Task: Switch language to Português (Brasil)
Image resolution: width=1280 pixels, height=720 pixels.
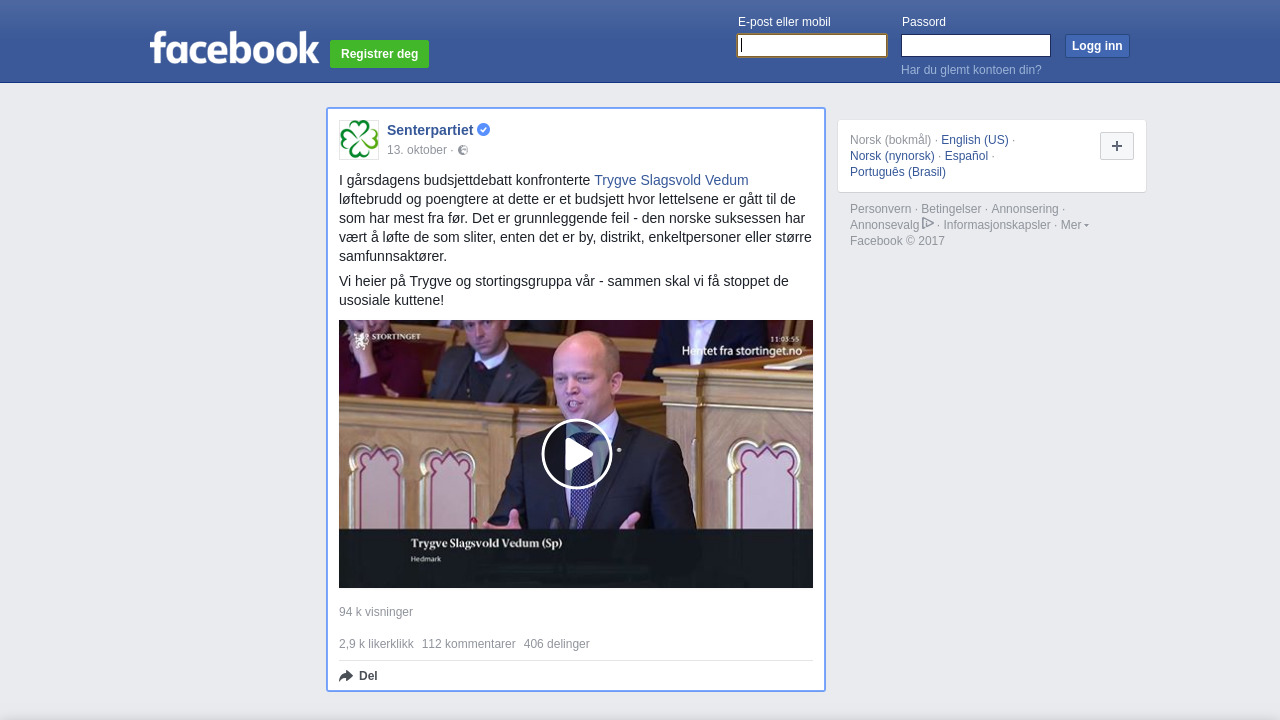Action: click(898, 172)
